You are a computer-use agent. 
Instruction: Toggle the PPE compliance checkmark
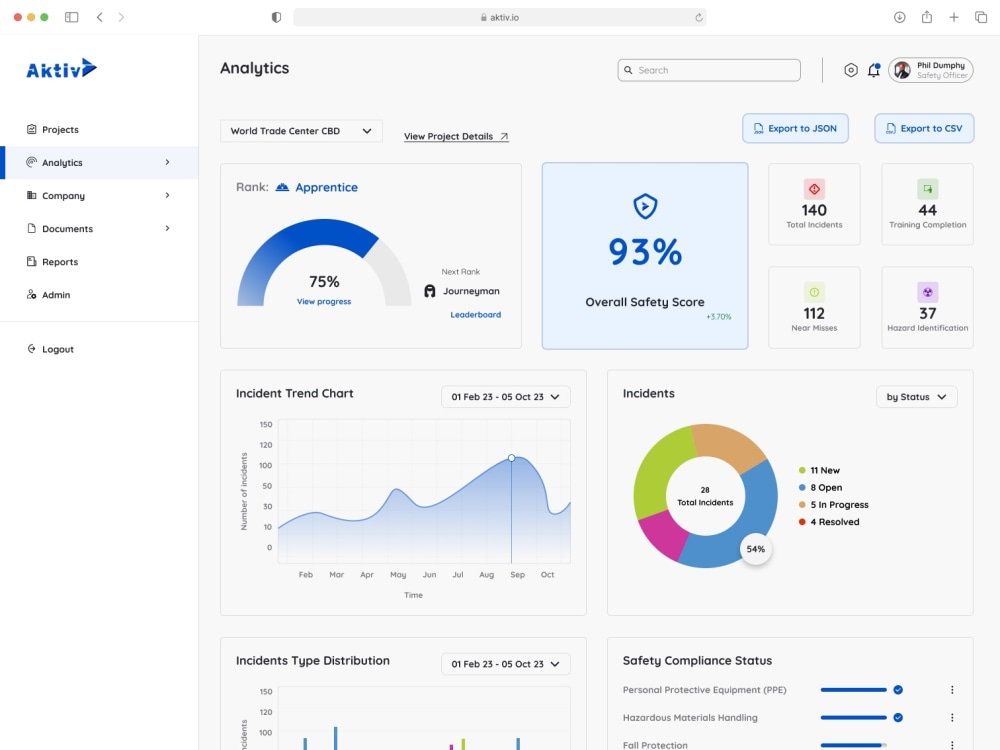pos(898,689)
